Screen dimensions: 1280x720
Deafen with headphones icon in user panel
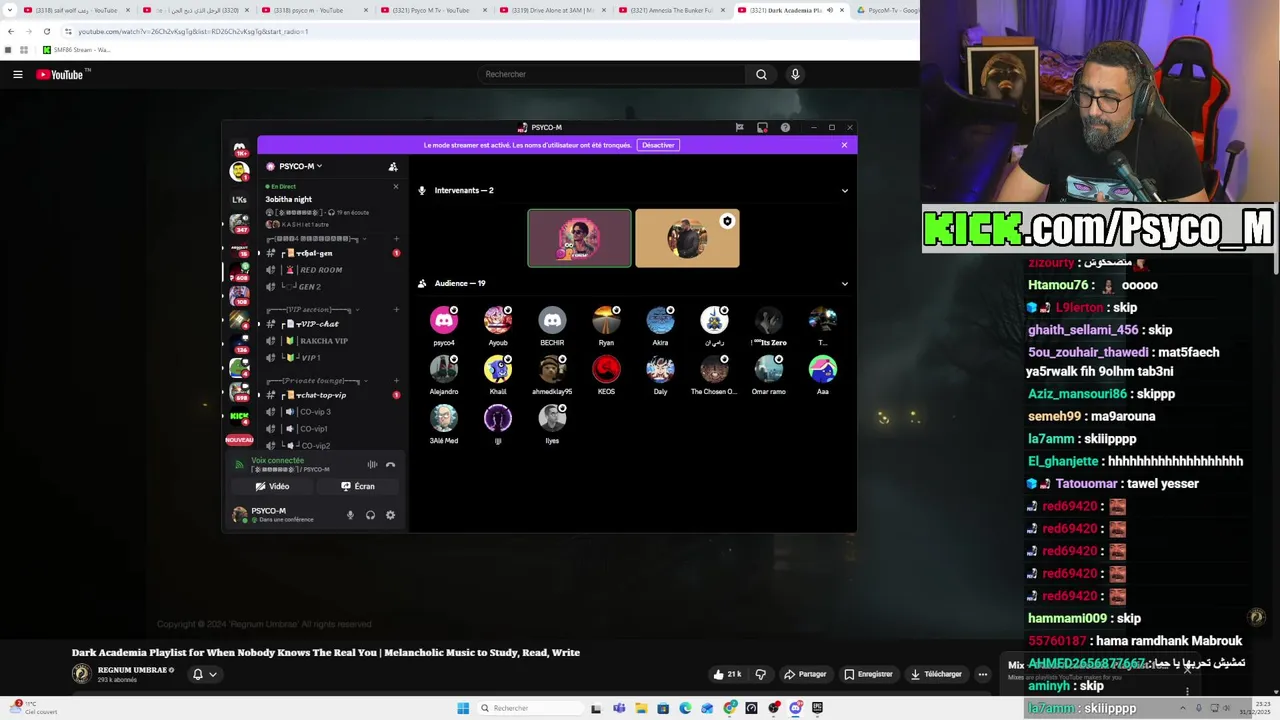[x=370, y=516]
